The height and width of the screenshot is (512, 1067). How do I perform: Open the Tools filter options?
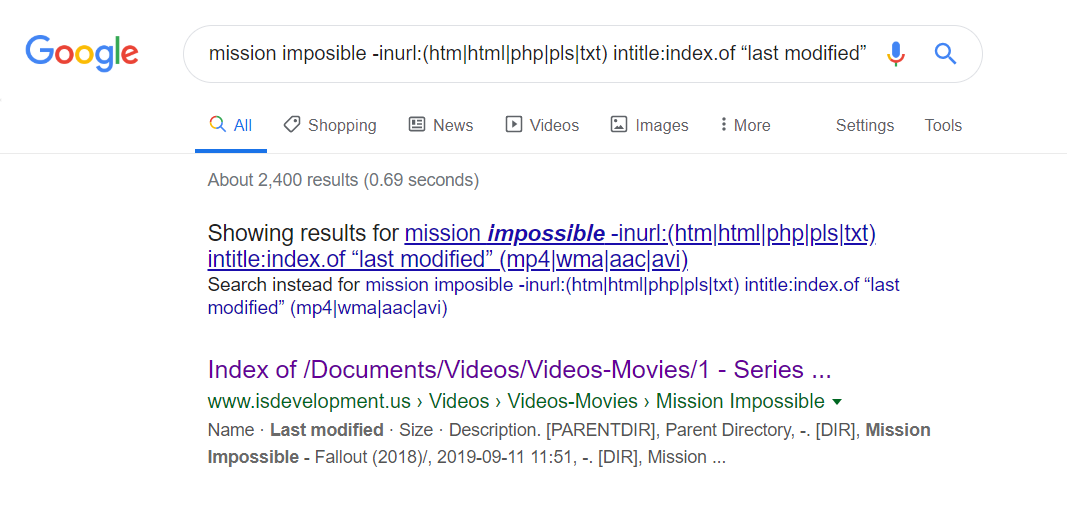tap(943, 126)
